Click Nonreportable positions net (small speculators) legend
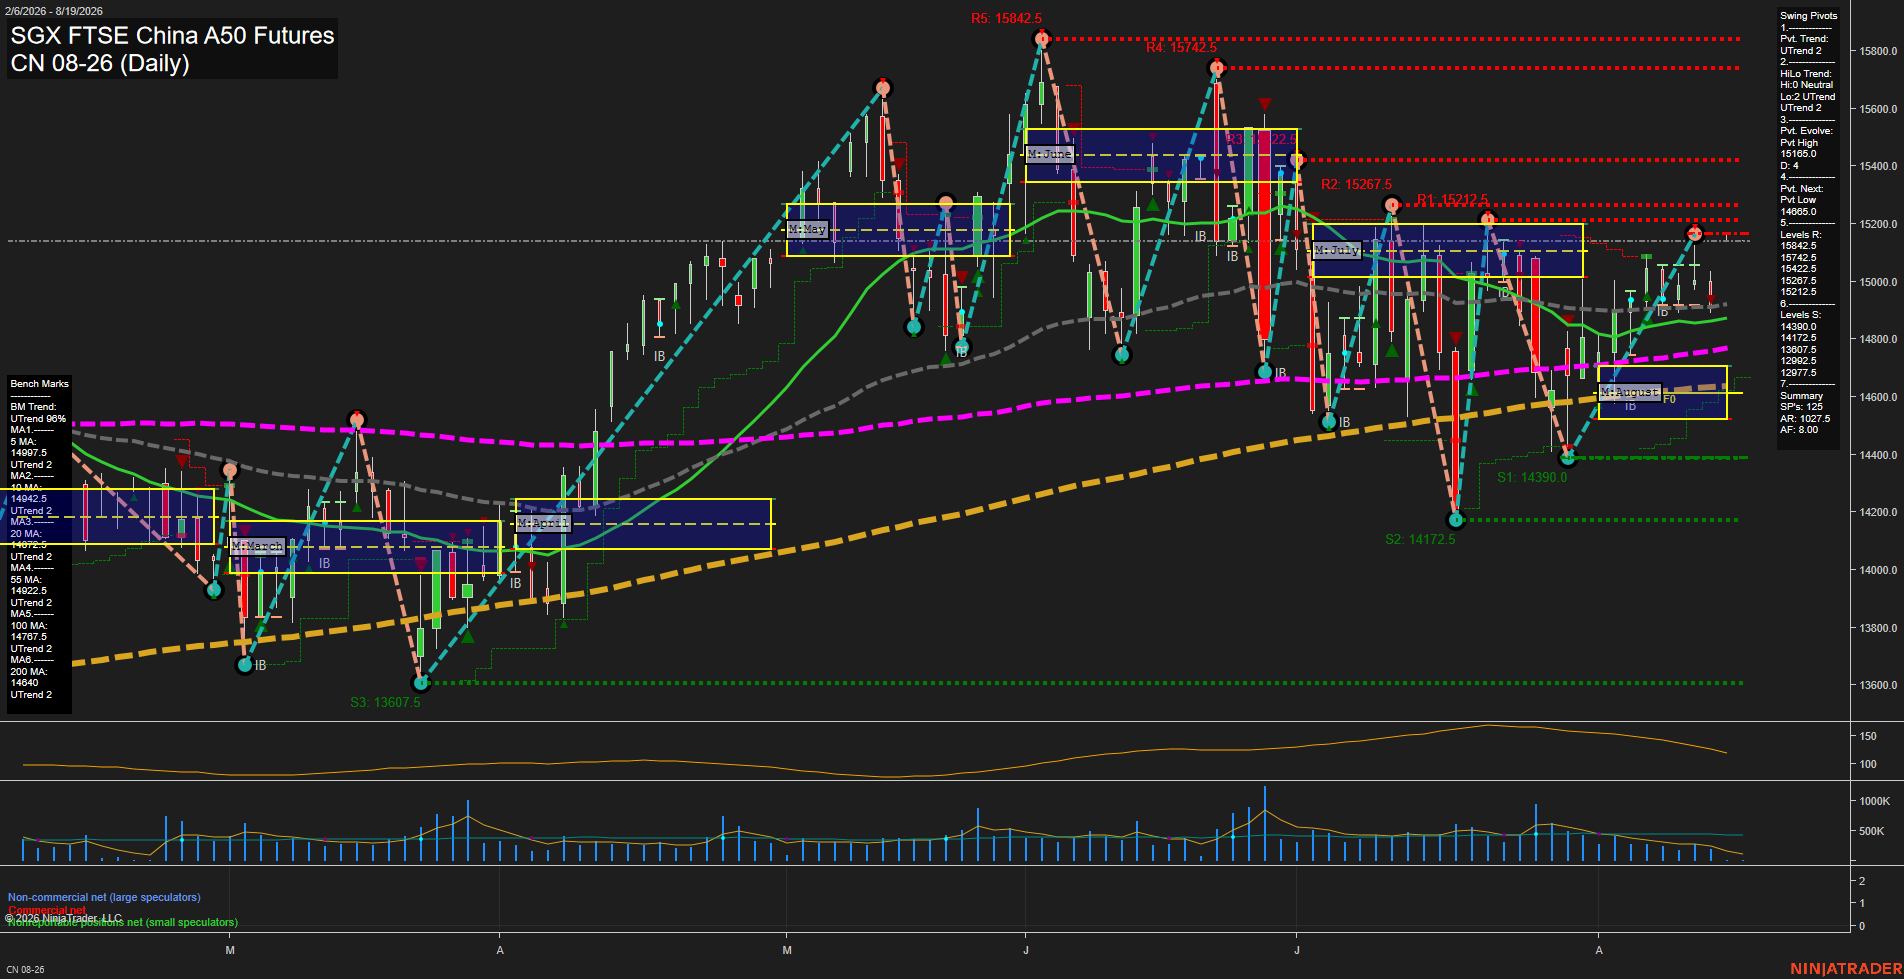The height and width of the screenshot is (979, 1904). tap(123, 923)
